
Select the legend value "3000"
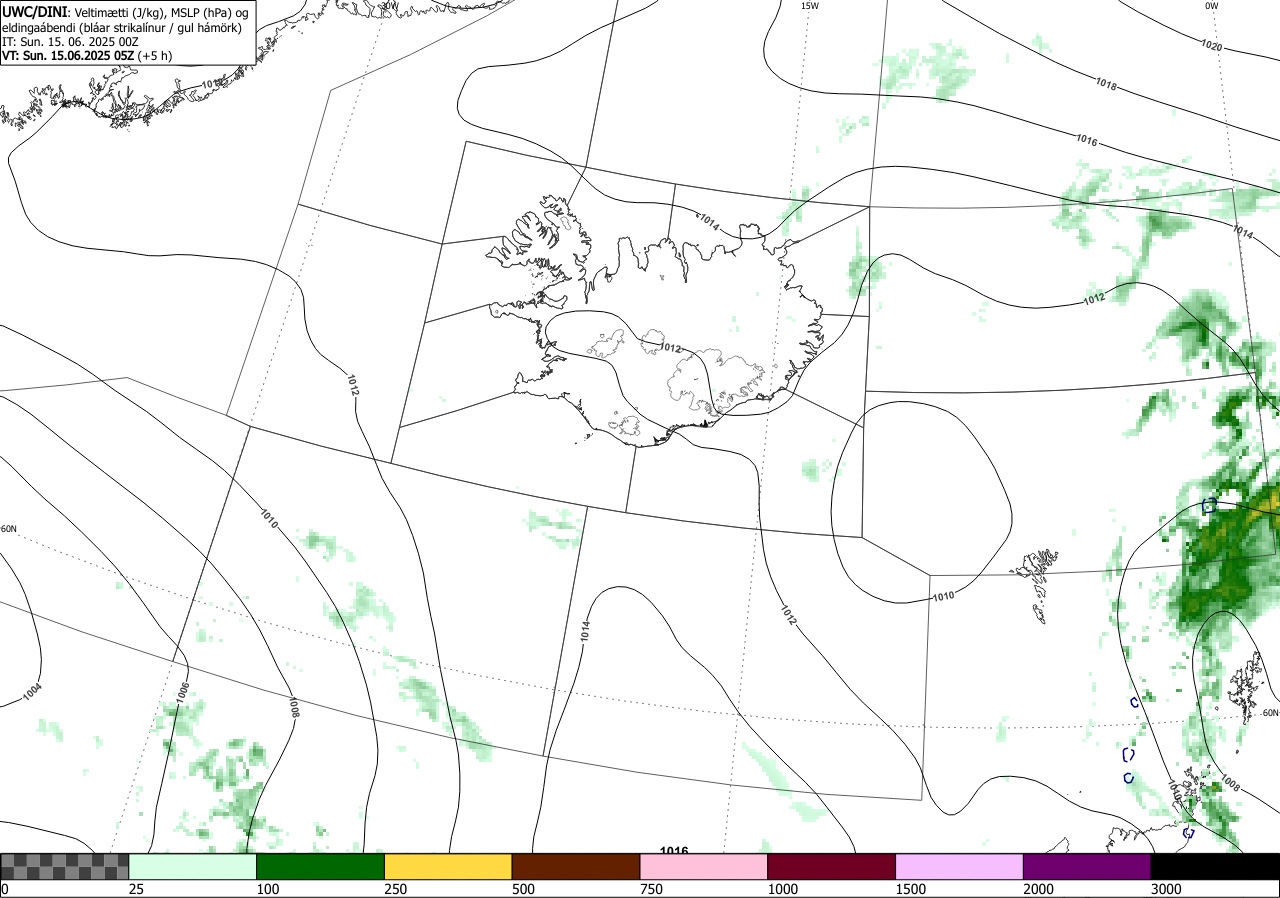[x=1167, y=889]
